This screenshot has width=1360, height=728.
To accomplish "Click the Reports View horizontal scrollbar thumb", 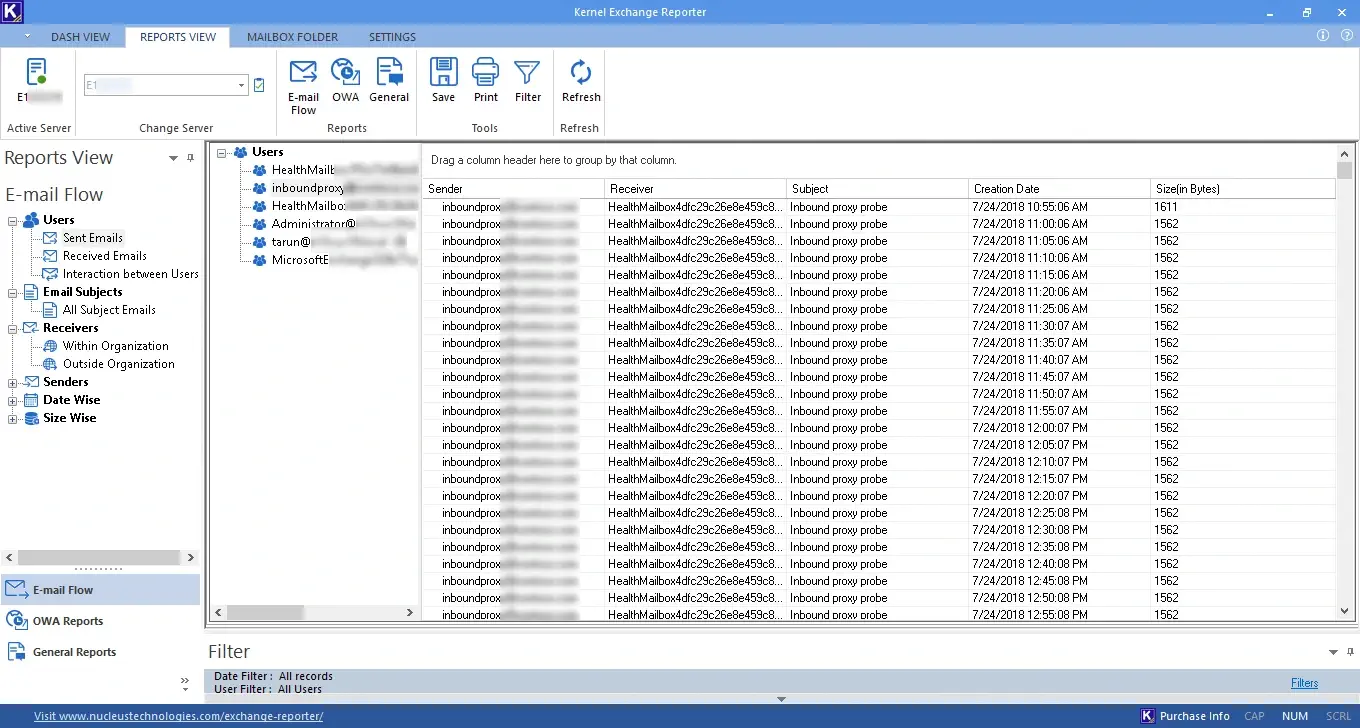I will click(98, 558).
